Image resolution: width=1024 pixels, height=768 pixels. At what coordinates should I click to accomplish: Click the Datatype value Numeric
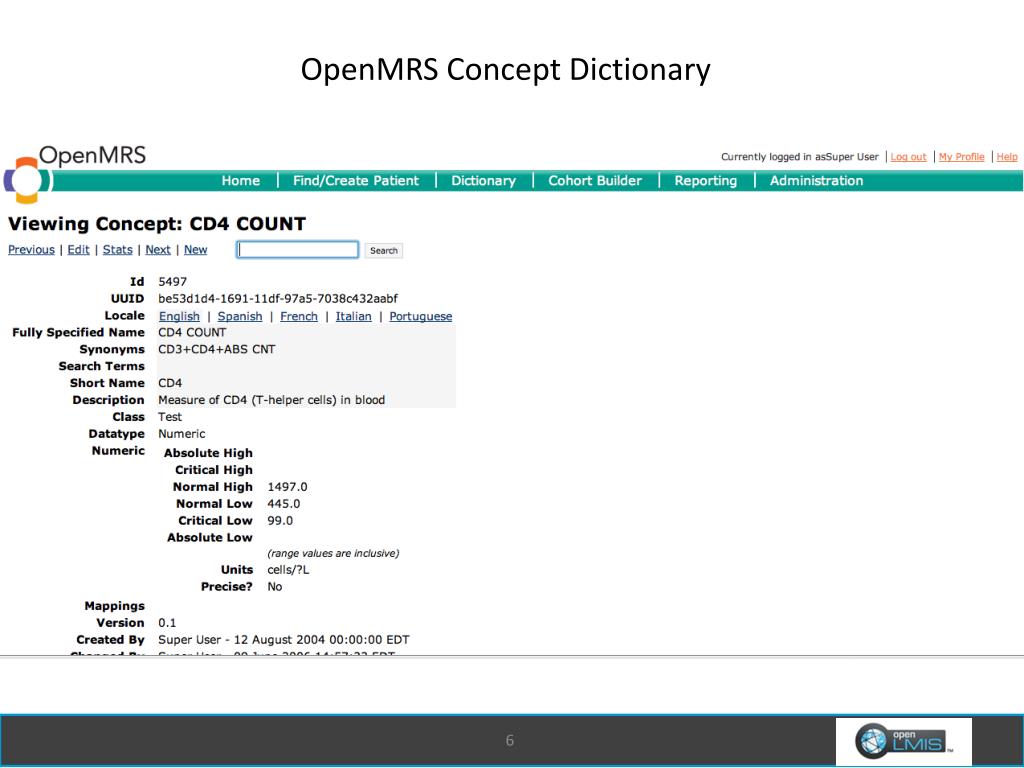point(182,434)
